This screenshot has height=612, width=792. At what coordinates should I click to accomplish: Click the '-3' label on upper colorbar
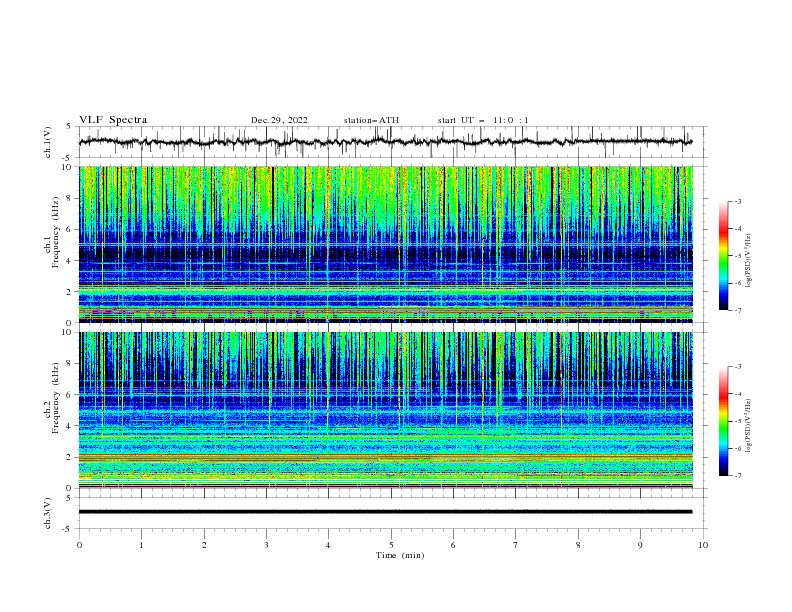[x=737, y=201]
